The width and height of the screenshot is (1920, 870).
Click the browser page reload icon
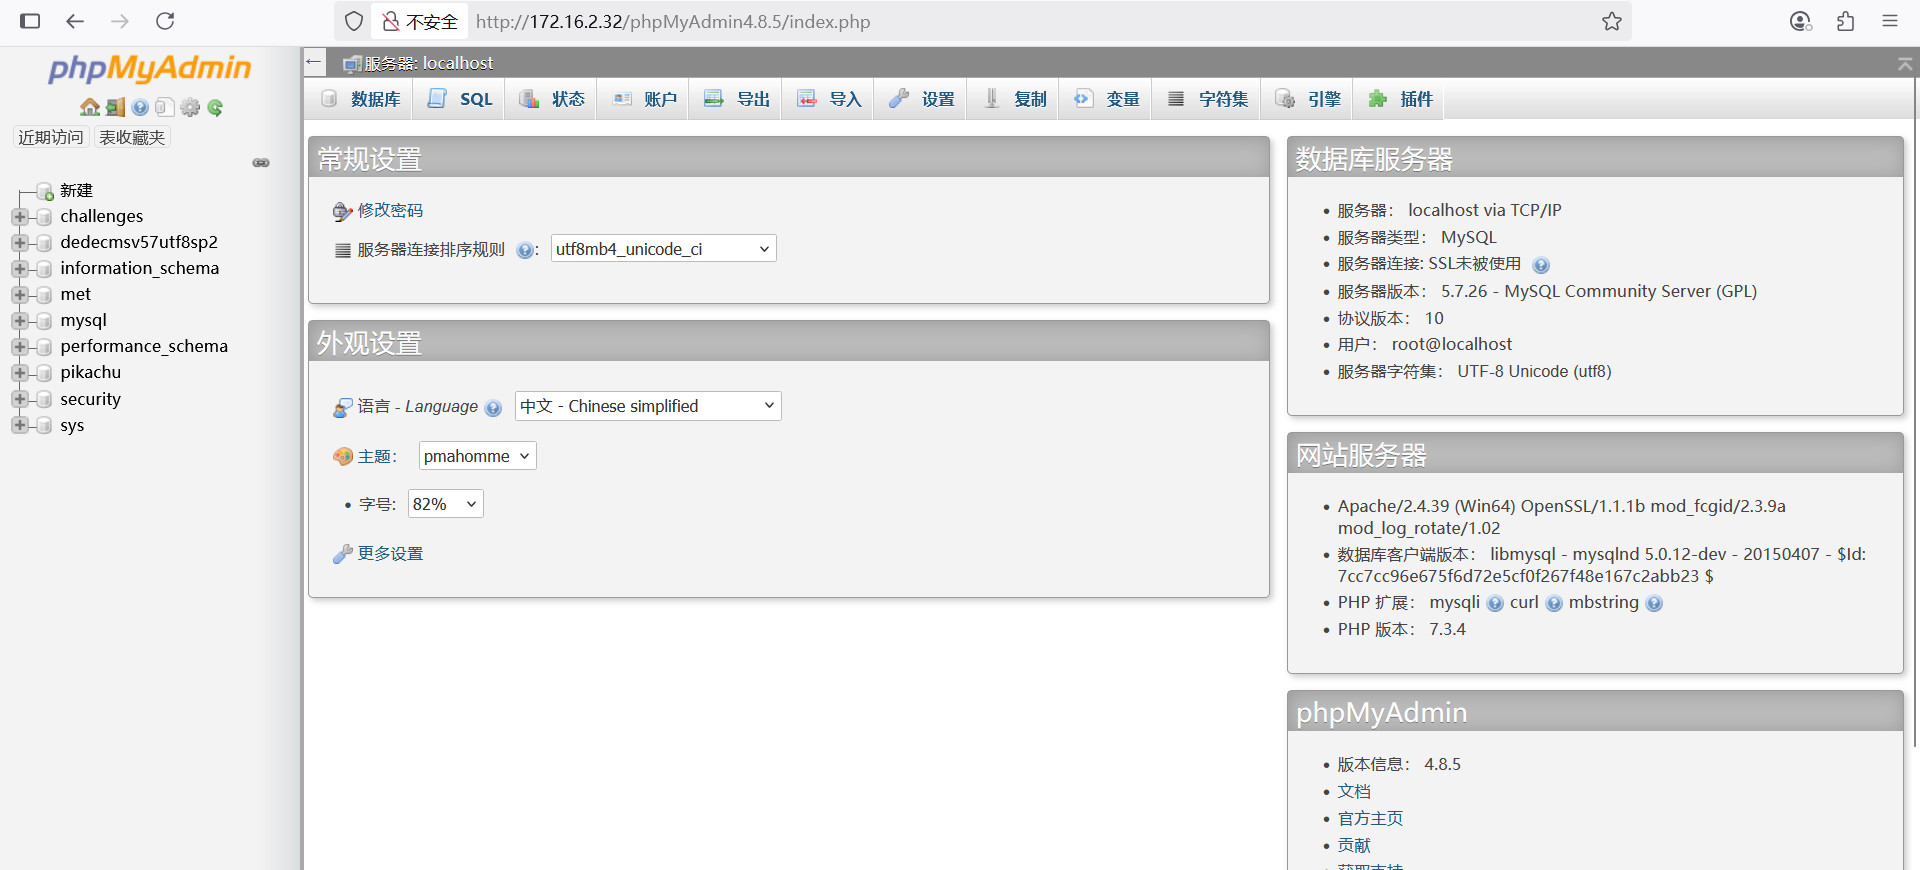tap(165, 21)
